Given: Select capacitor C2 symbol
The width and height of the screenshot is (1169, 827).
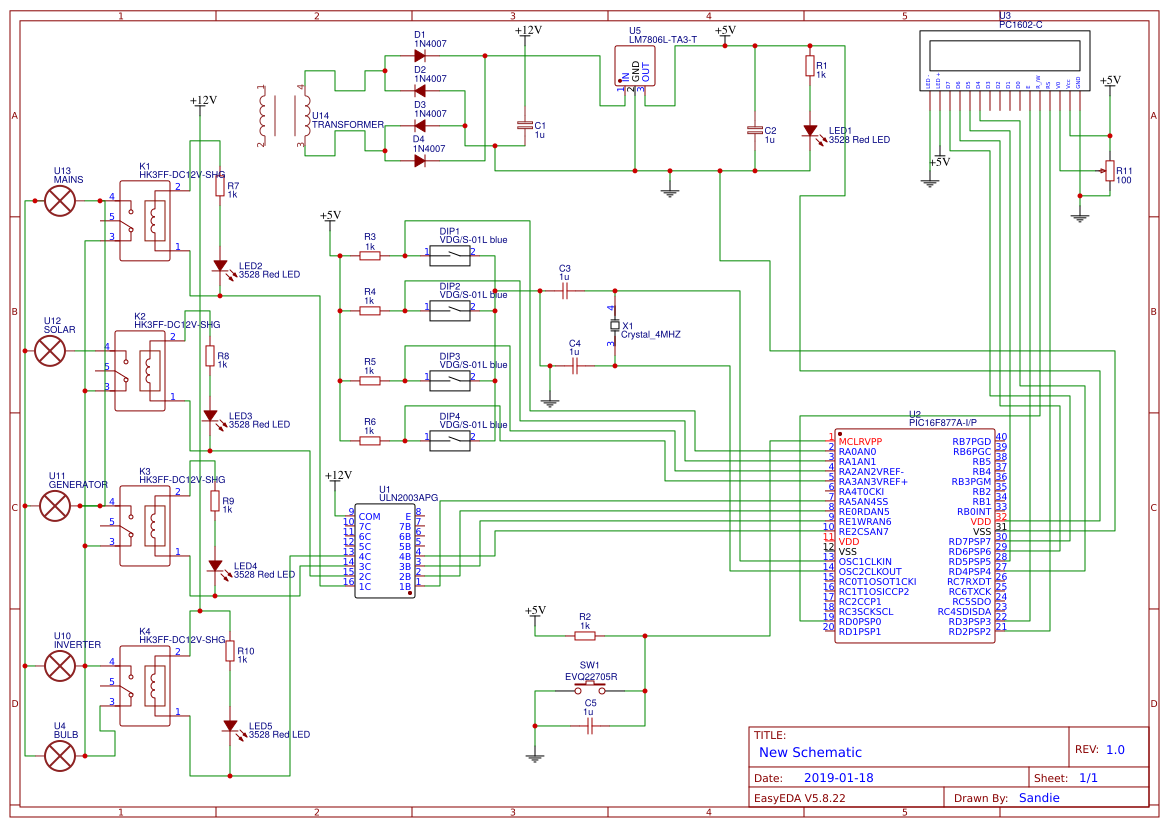Looking at the screenshot, I should tap(754, 131).
